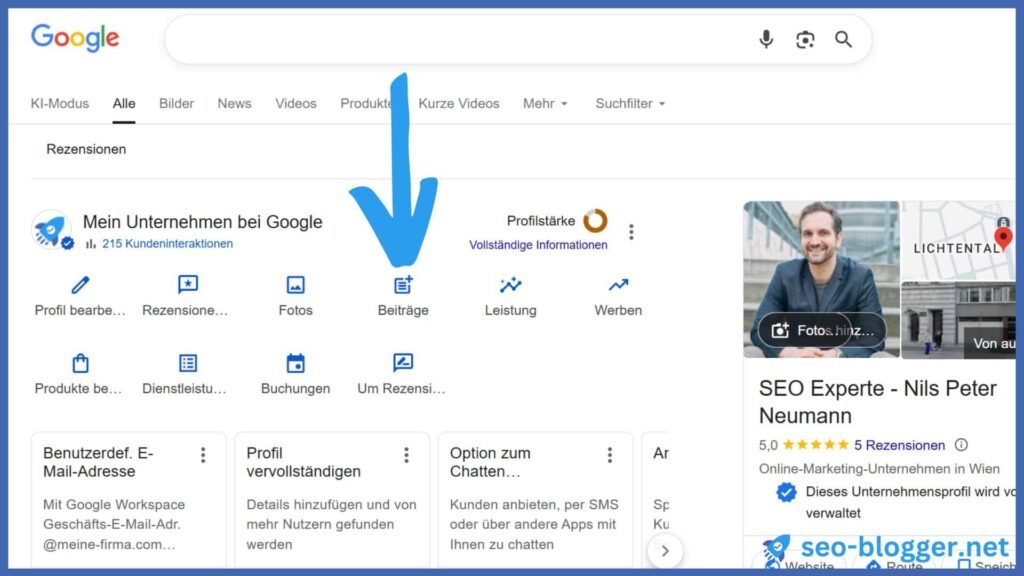
Task: Open the Leistung performance icon
Action: coord(510,286)
